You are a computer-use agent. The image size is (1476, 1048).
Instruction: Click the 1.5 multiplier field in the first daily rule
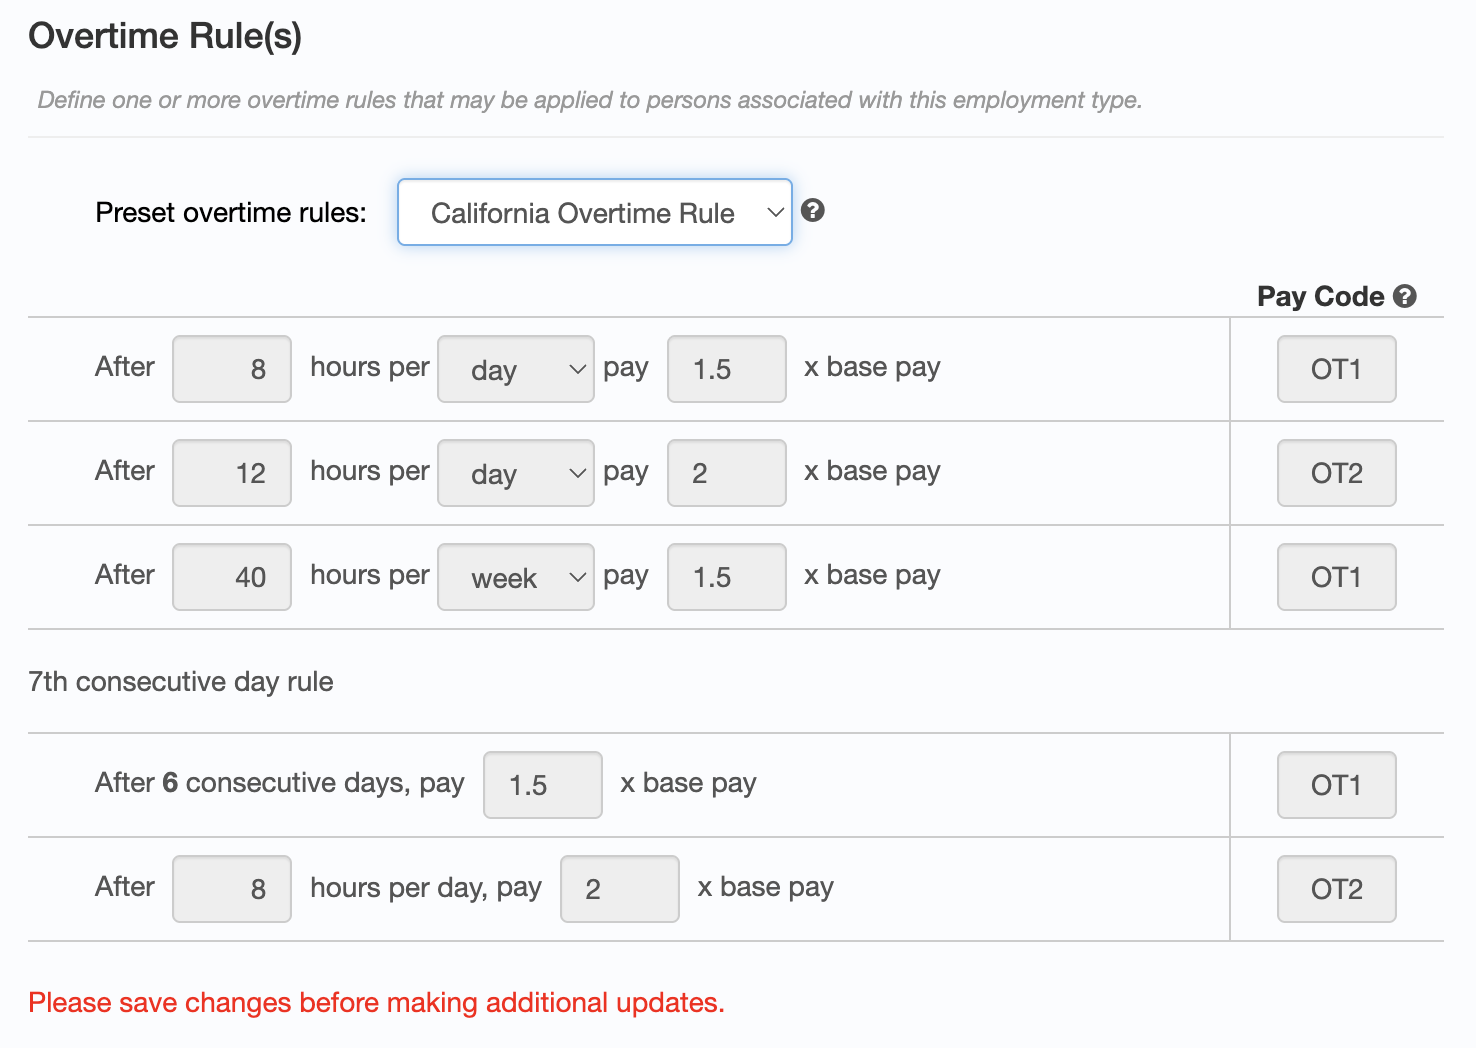pyautogui.click(x=726, y=369)
